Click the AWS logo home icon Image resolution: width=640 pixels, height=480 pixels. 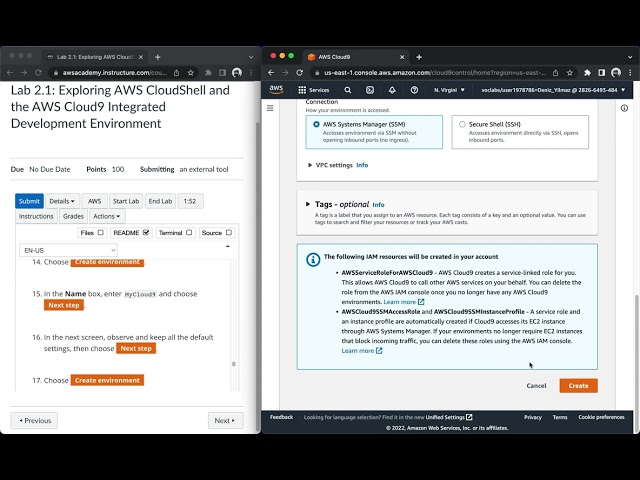coord(276,89)
